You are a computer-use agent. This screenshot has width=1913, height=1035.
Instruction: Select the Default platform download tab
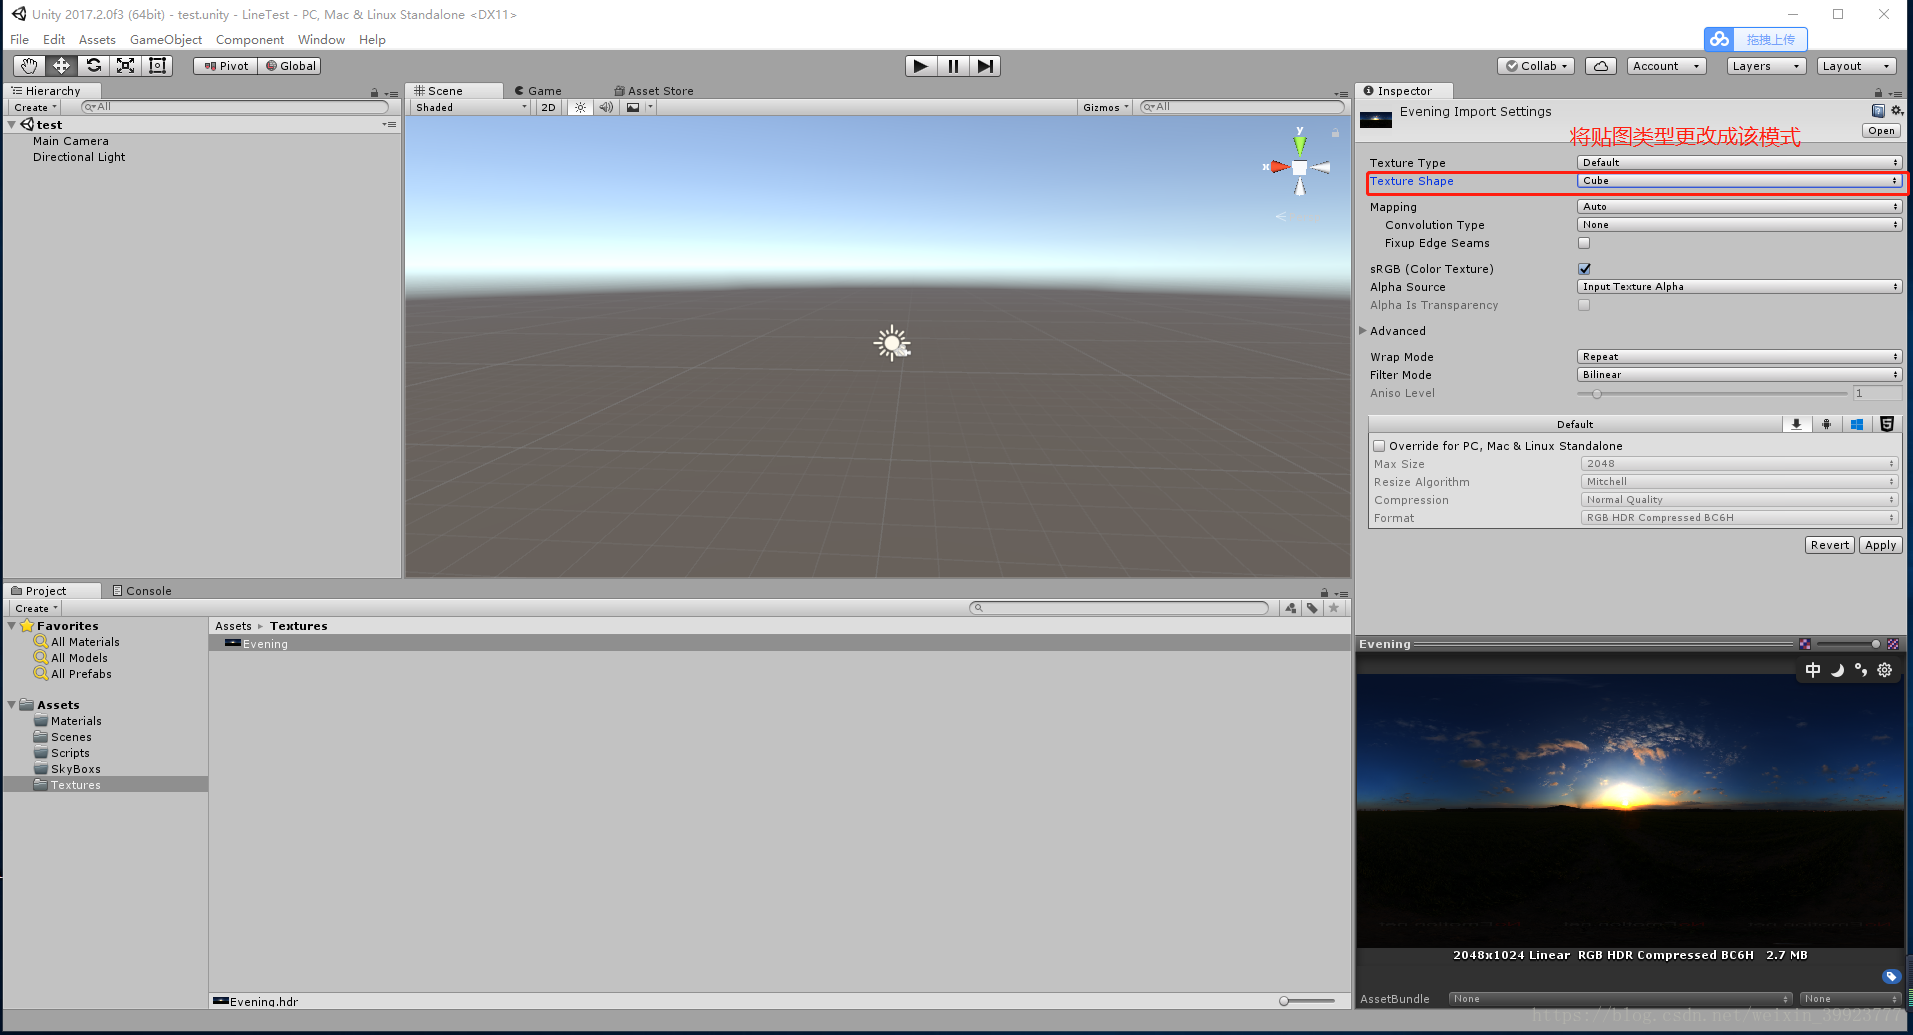1796,424
